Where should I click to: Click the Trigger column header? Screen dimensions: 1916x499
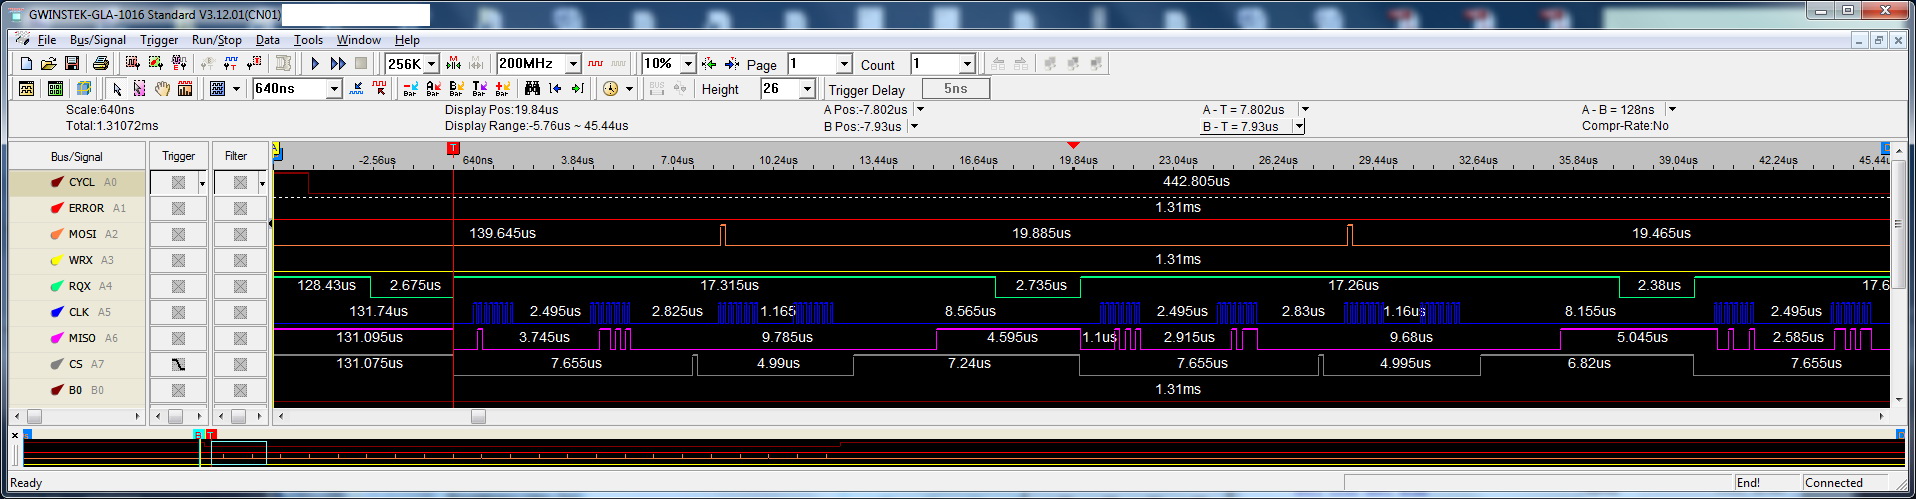tap(178, 156)
